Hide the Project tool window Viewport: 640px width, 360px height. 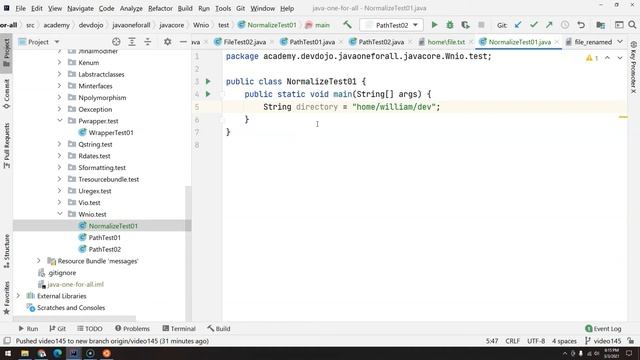click(x=183, y=42)
